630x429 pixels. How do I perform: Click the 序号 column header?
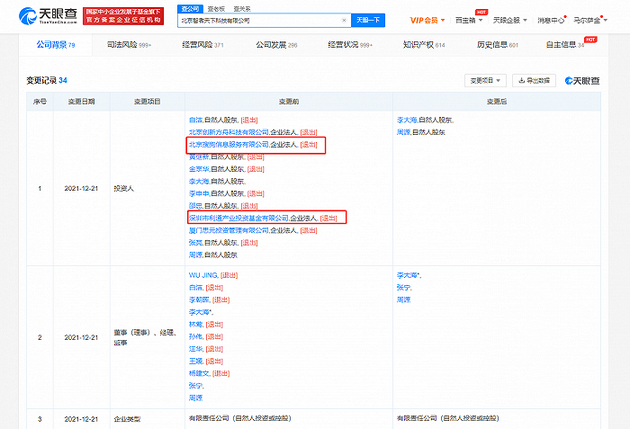(x=40, y=101)
